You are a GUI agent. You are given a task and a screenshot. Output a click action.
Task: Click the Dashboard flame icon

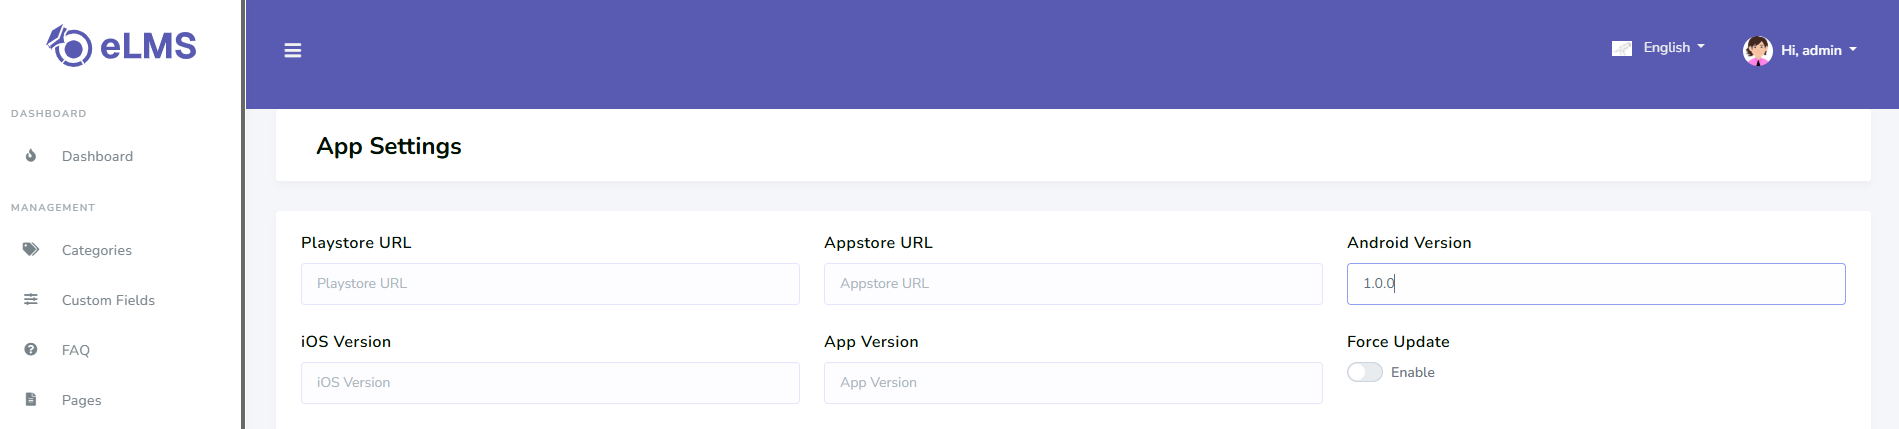point(31,156)
